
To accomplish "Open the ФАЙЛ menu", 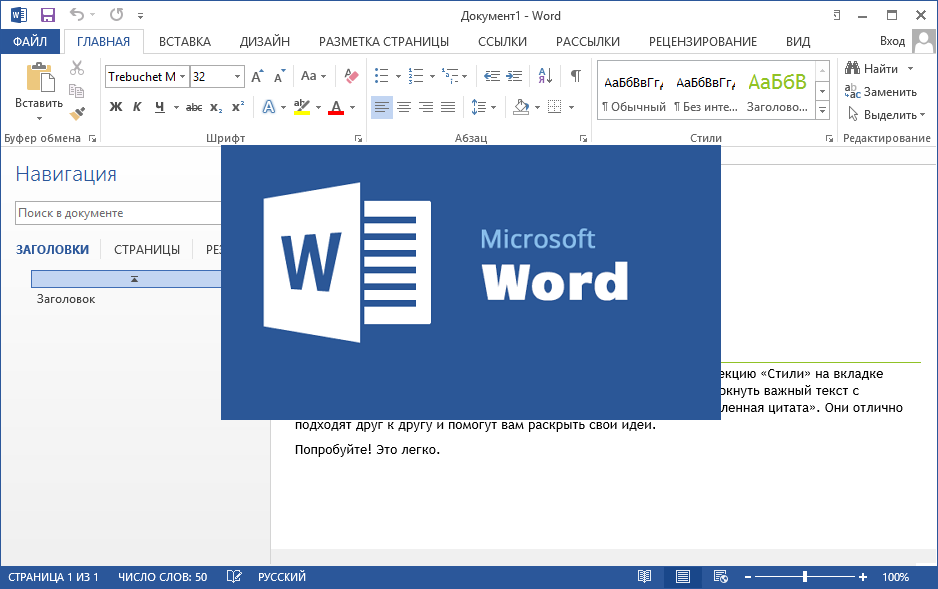I will click(30, 41).
